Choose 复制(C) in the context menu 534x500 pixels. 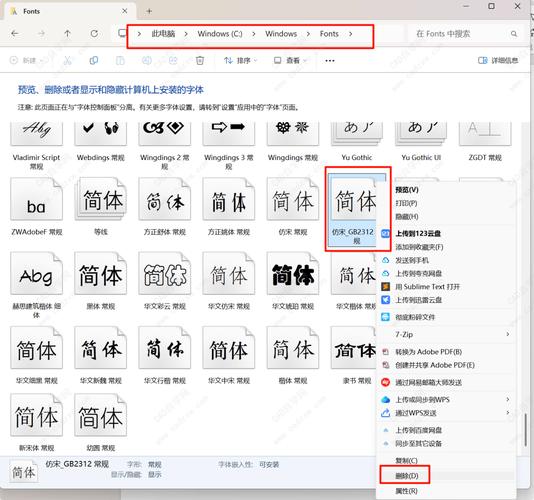(x=446, y=460)
